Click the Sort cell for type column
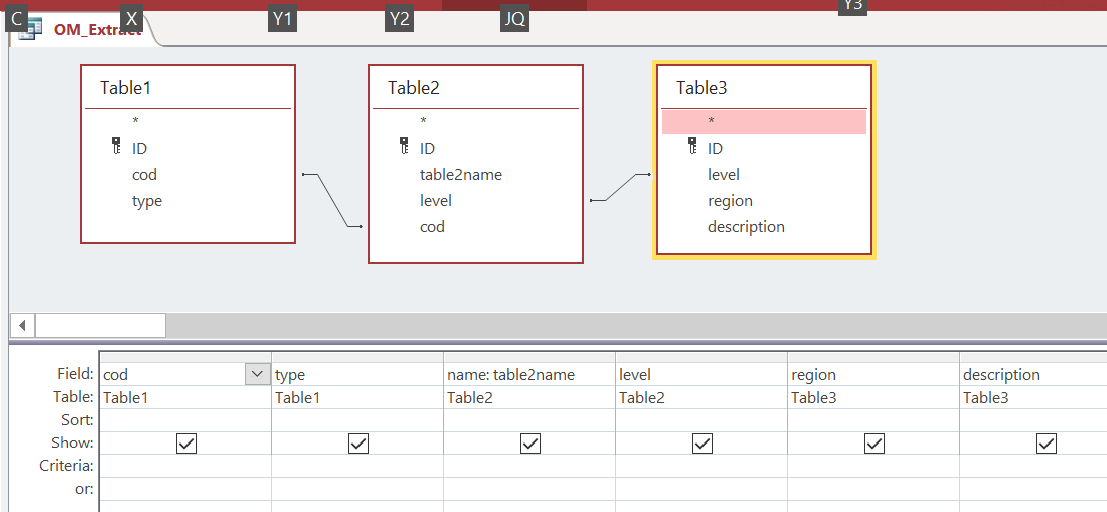 coord(357,420)
